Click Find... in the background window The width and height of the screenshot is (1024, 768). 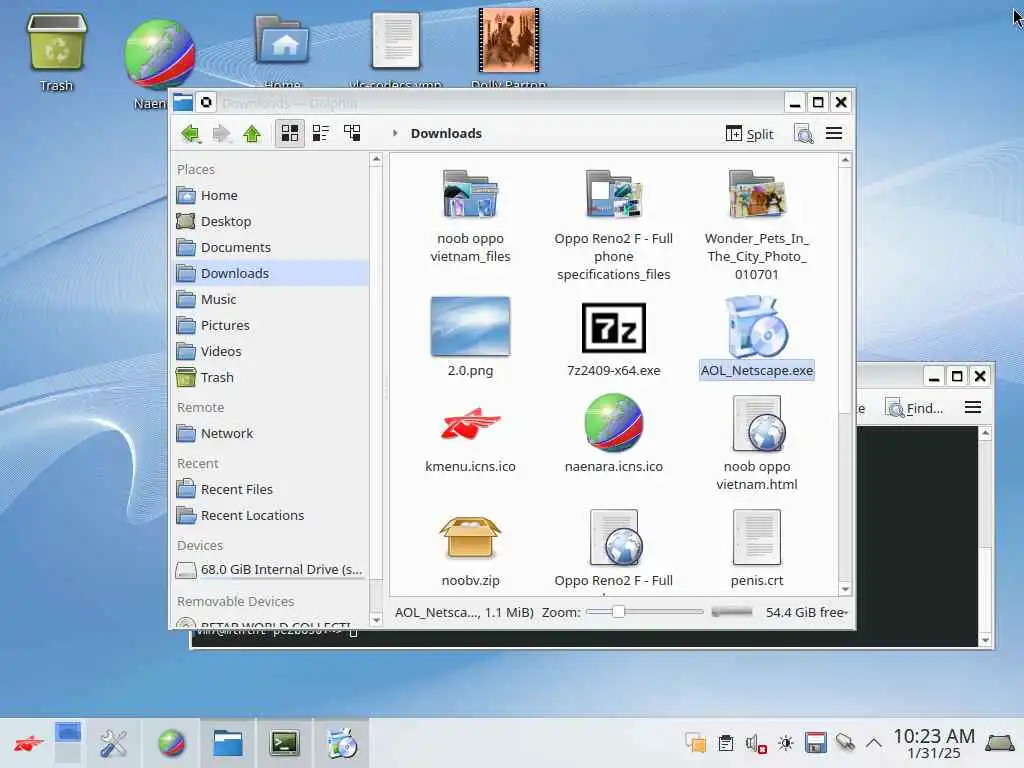point(914,408)
